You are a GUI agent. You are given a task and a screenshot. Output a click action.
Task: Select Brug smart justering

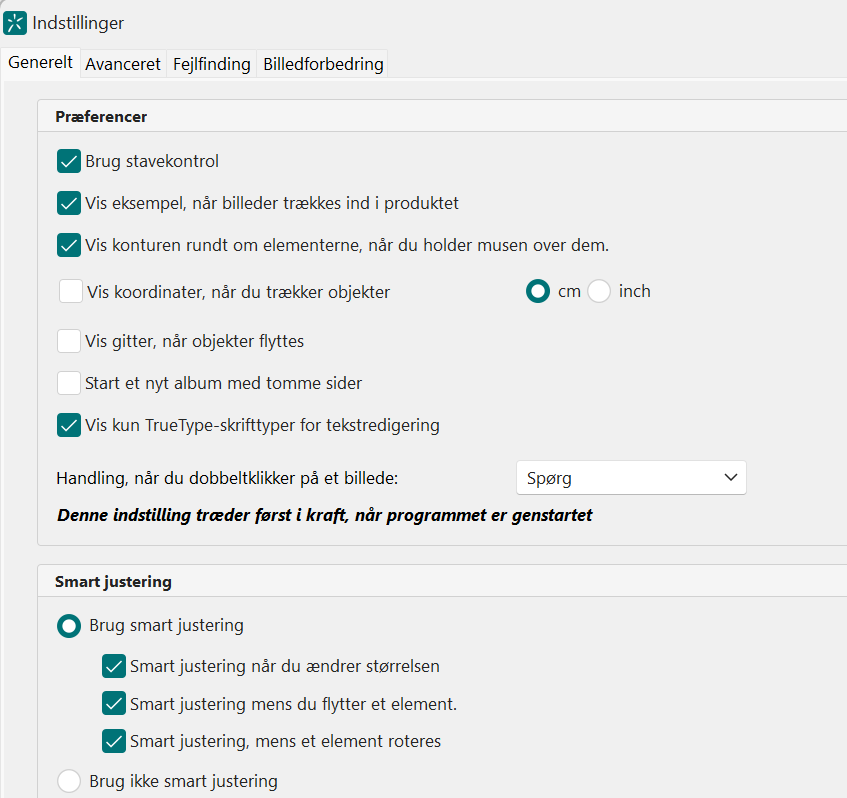click(x=69, y=626)
